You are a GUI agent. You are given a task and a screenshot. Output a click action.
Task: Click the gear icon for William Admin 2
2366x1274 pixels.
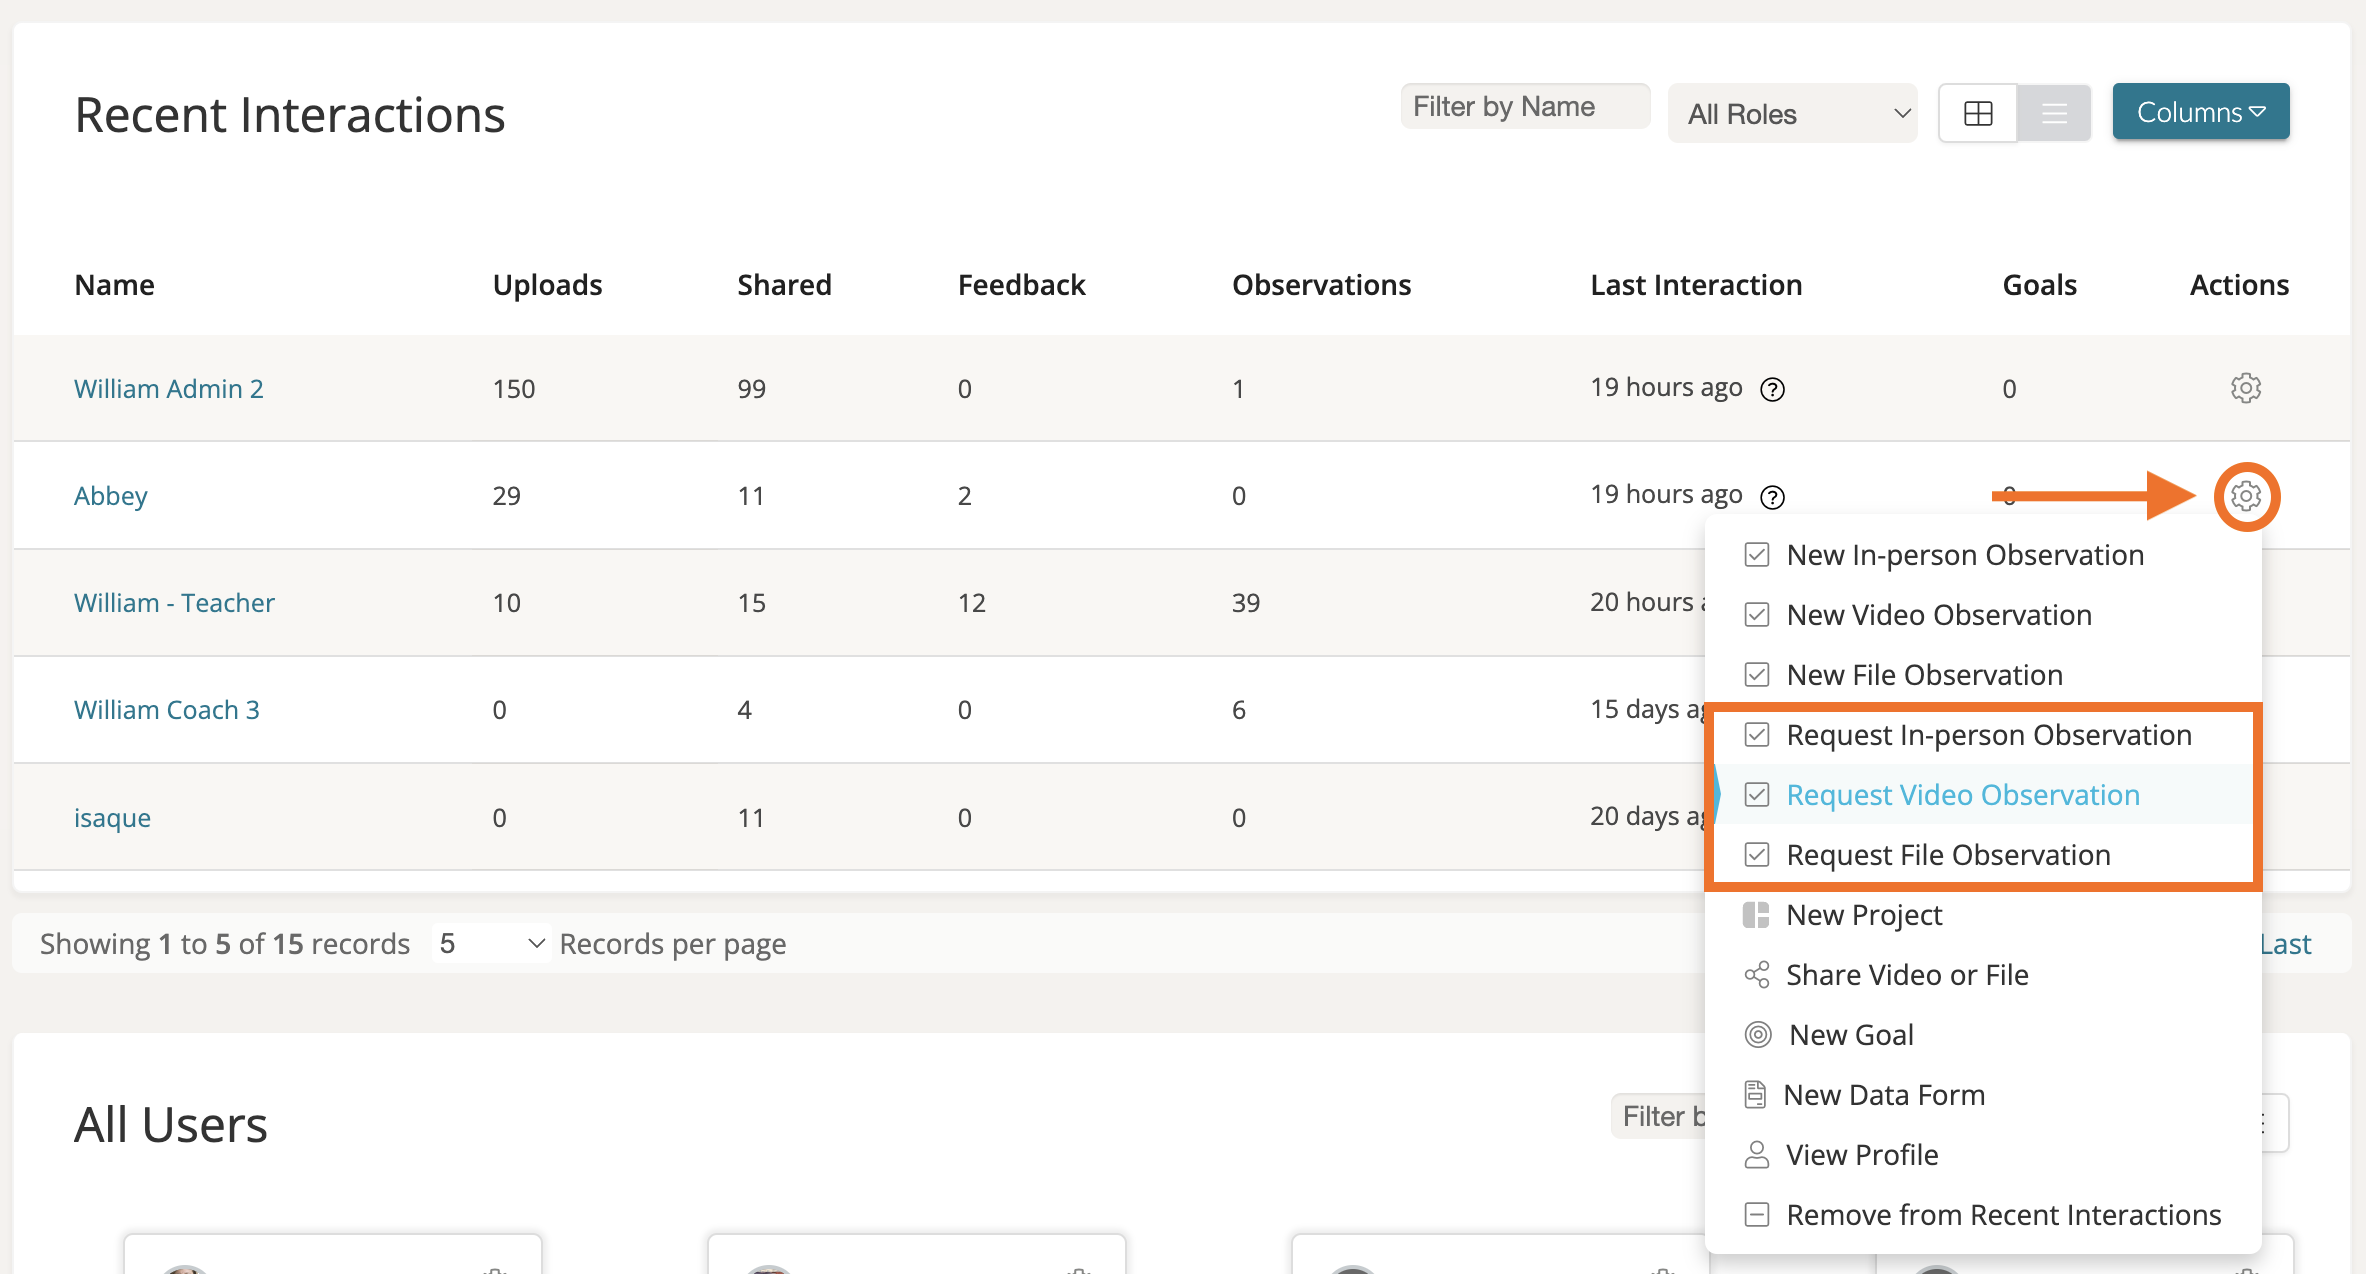pos(2245,388)
